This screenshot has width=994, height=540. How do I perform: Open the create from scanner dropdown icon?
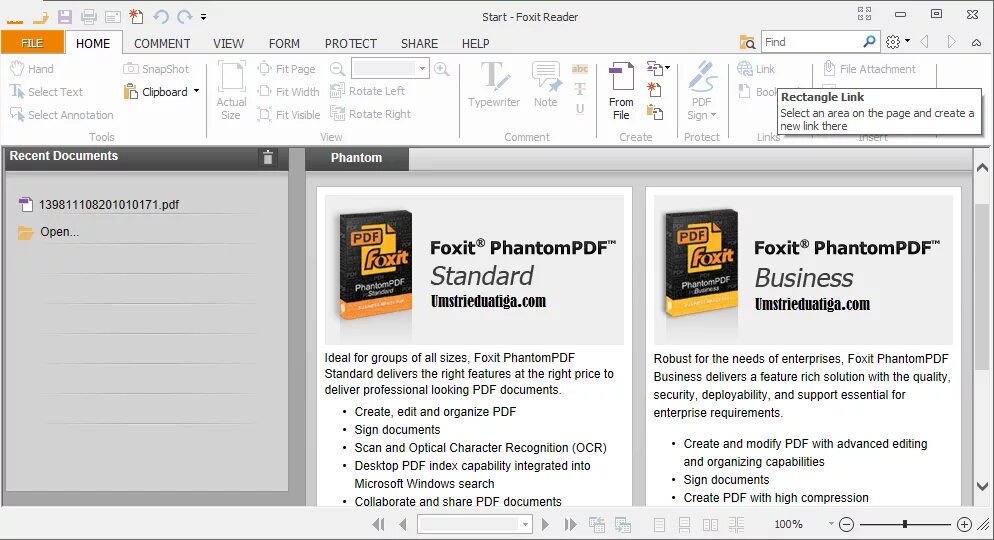coord(658,67)
